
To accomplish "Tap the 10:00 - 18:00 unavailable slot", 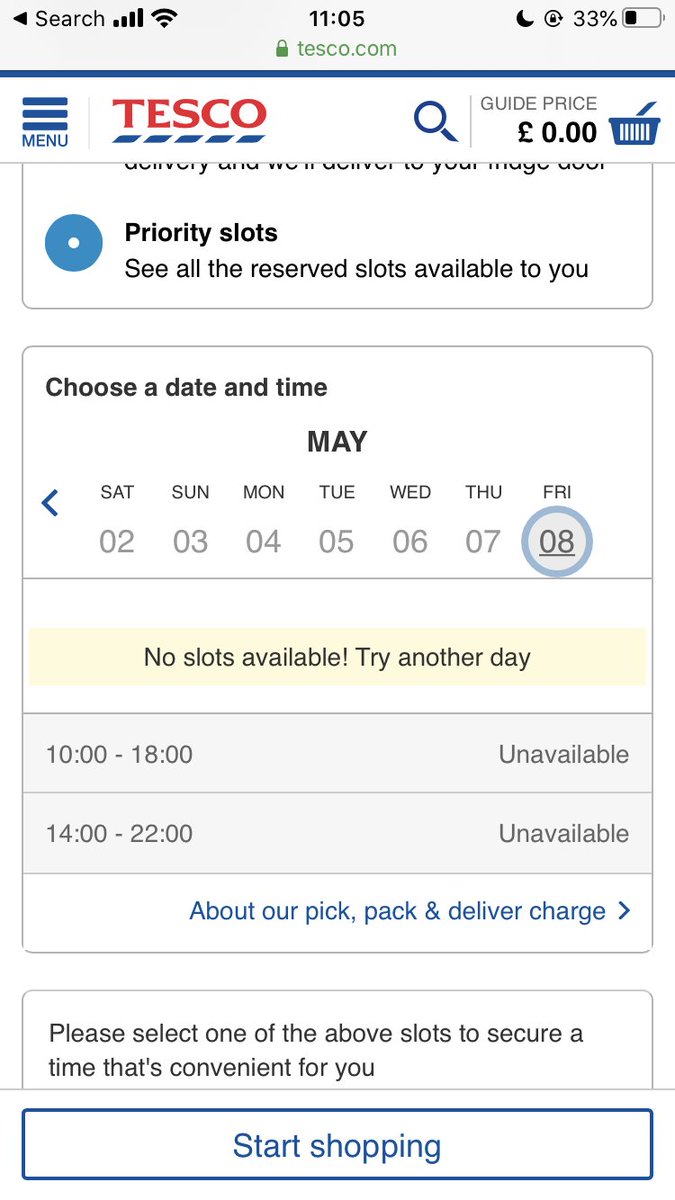I will coord(337,754).
